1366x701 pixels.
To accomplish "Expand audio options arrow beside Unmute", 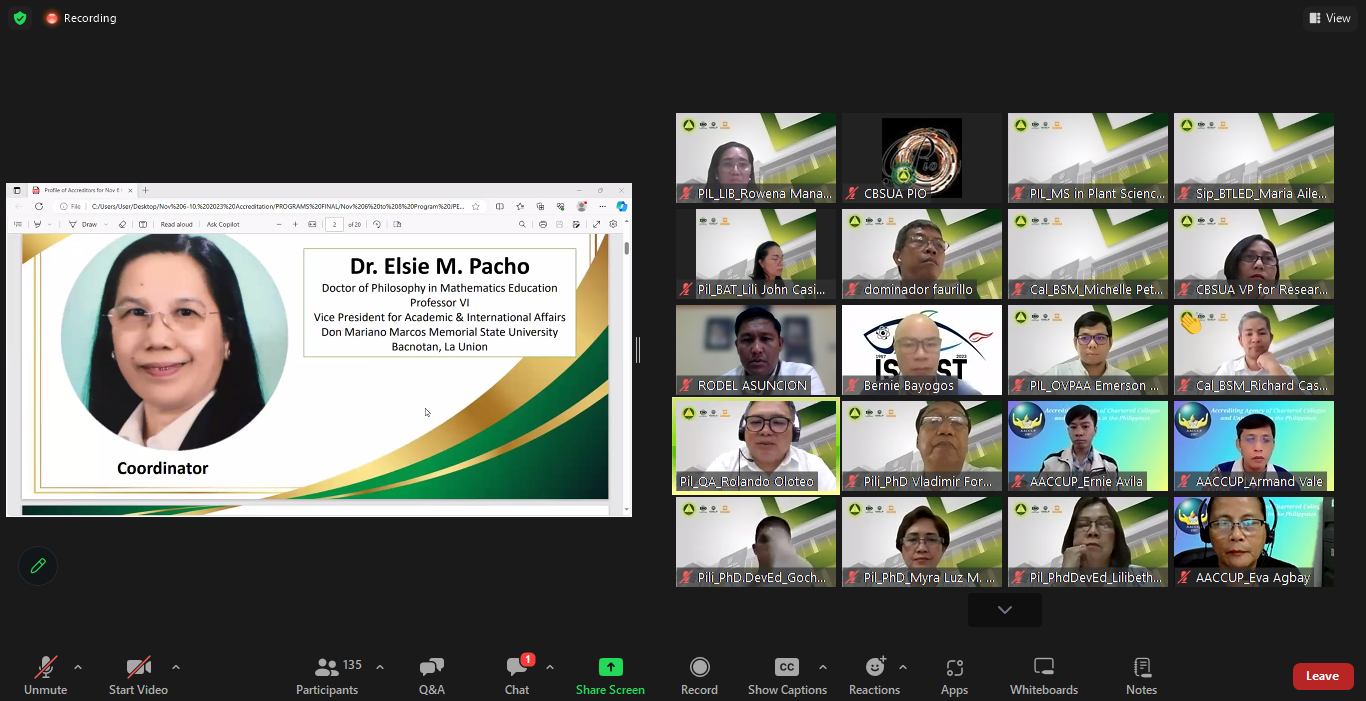I will (x=78, y=667).
